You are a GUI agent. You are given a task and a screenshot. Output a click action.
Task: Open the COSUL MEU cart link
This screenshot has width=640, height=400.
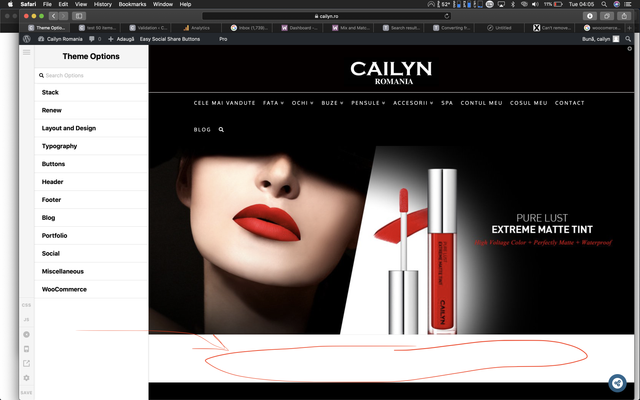coord(529,103)
